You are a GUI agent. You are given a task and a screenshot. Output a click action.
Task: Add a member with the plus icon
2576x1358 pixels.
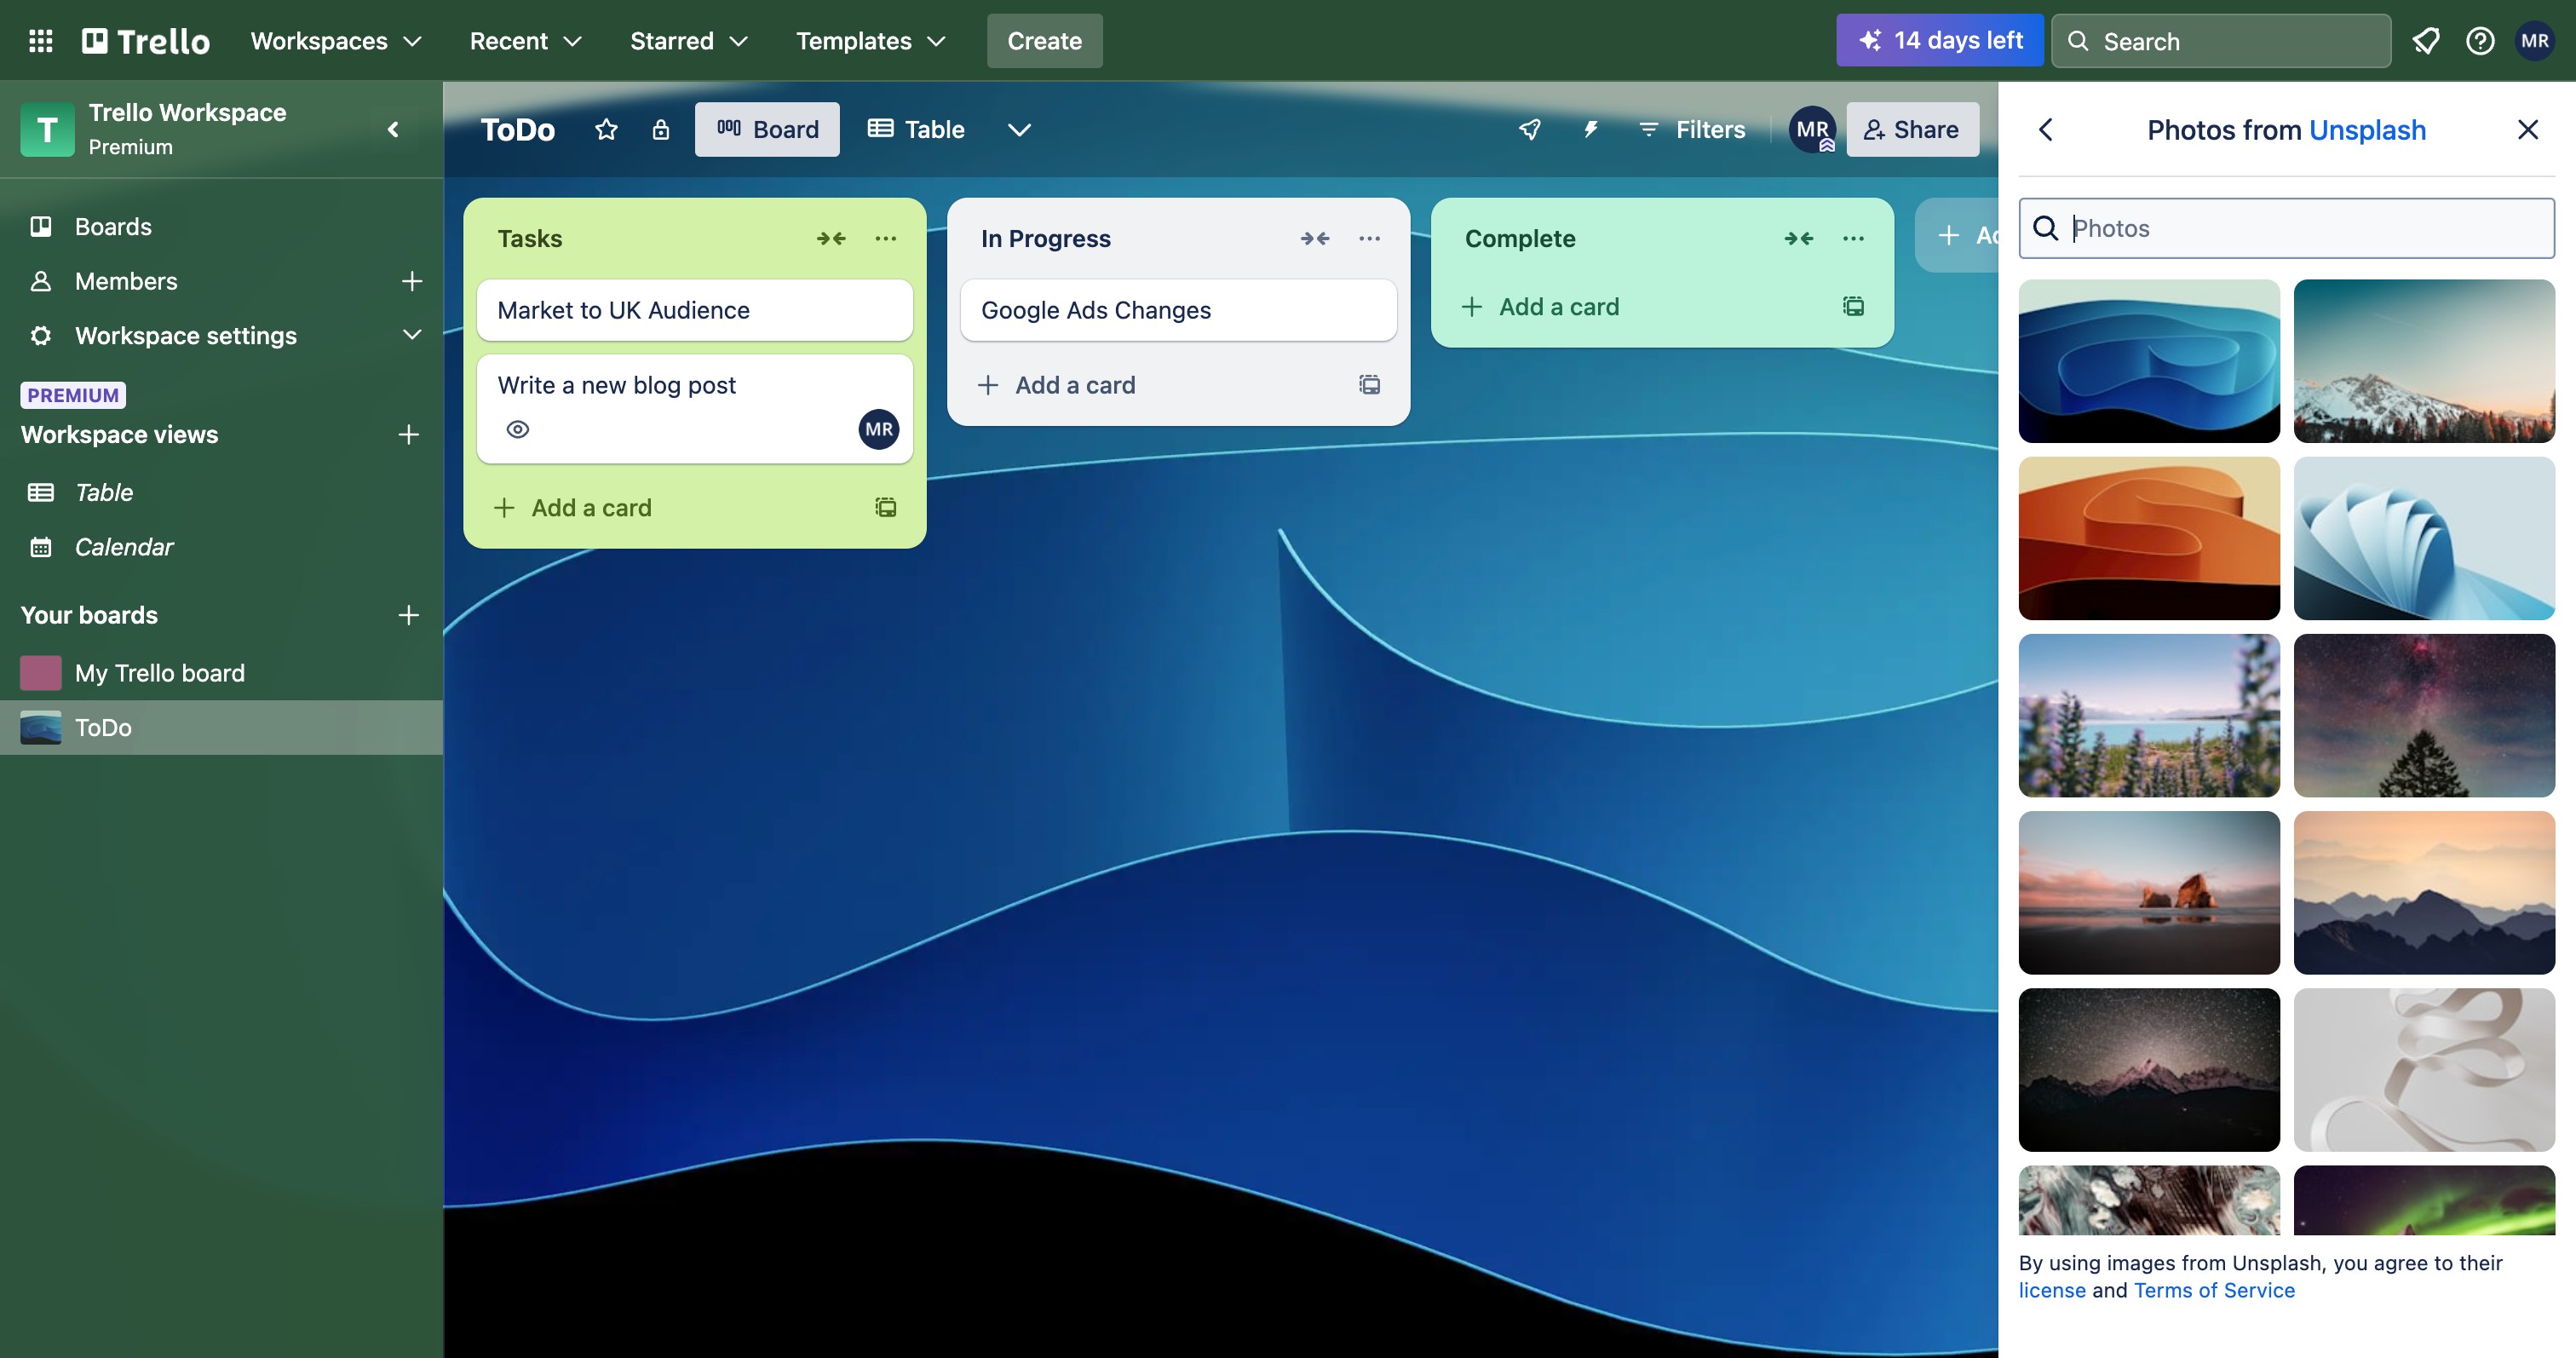click(411, 281)
